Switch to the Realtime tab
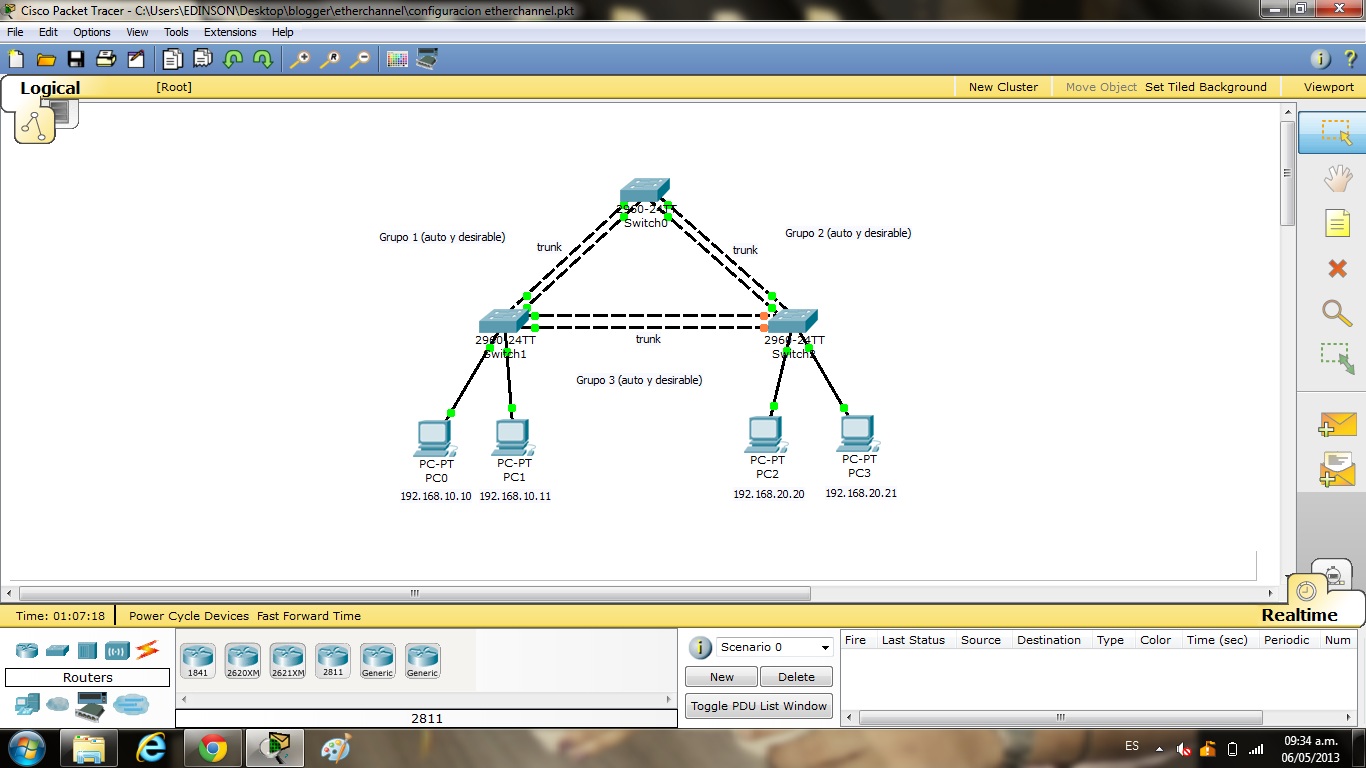This screenshot has width=1366, height=768. pyautogui.click(x=1298, y=614)
